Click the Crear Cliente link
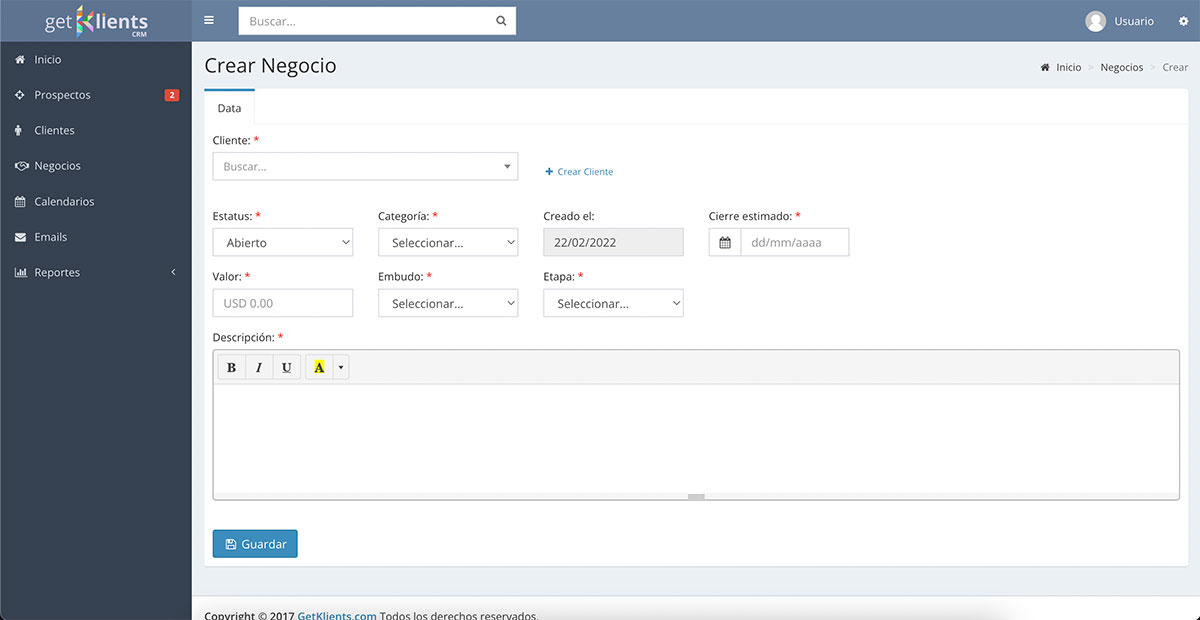The image size is (1200, 620). click(579, 172)
